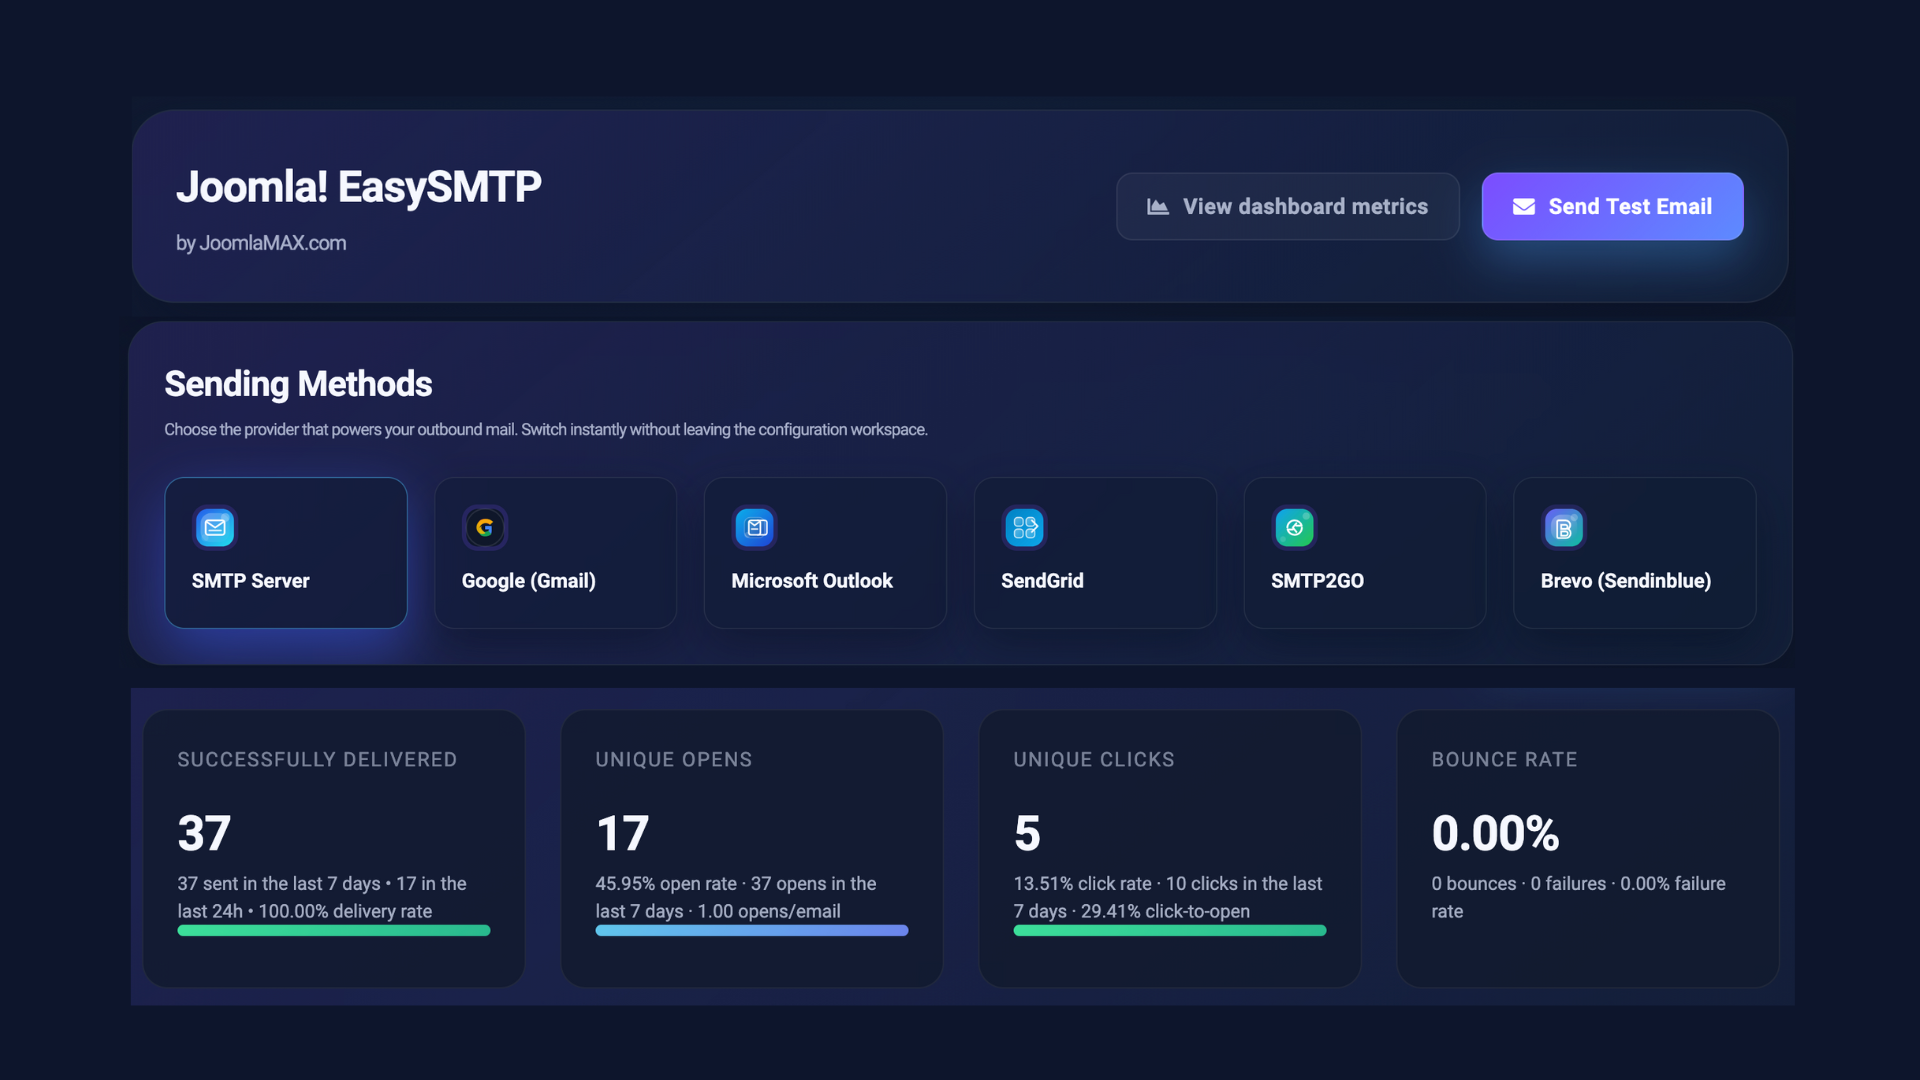Viewport: 1920px width, 1080px height.
Task: Select the SMTP2GO gear icon
Action: (1294, 527)
